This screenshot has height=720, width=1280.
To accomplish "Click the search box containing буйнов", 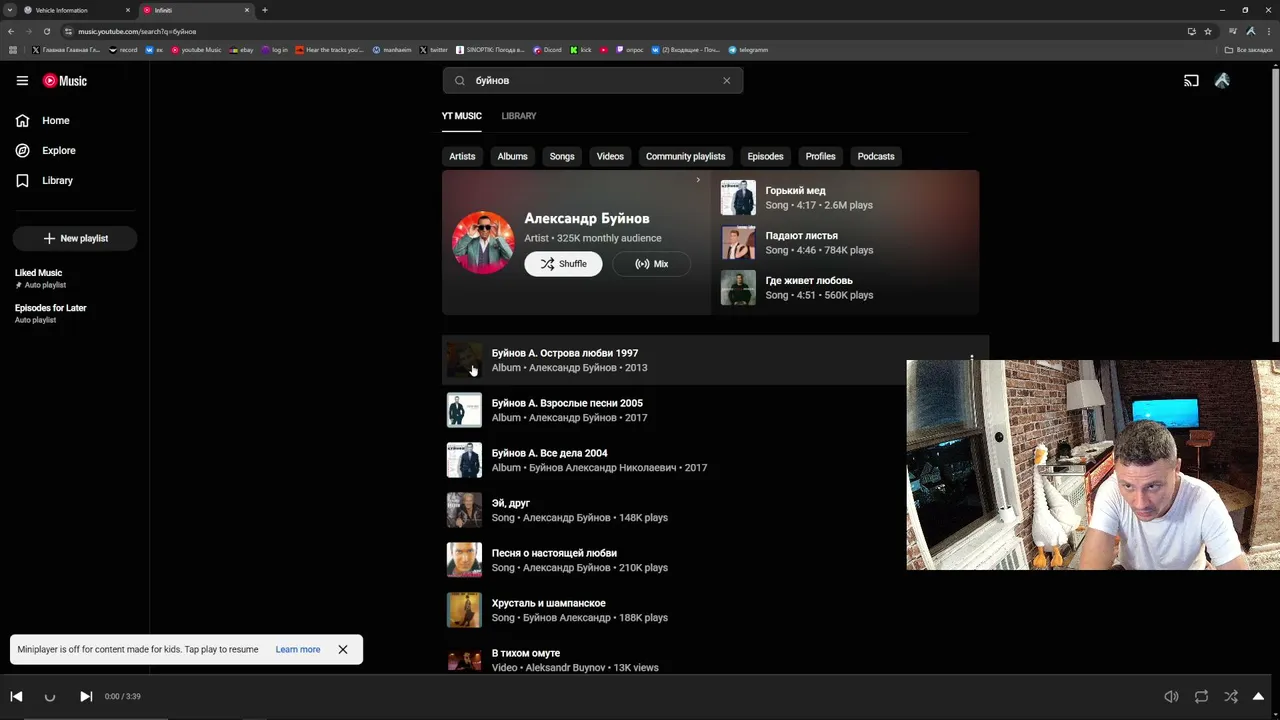I will tap(593, 80).
